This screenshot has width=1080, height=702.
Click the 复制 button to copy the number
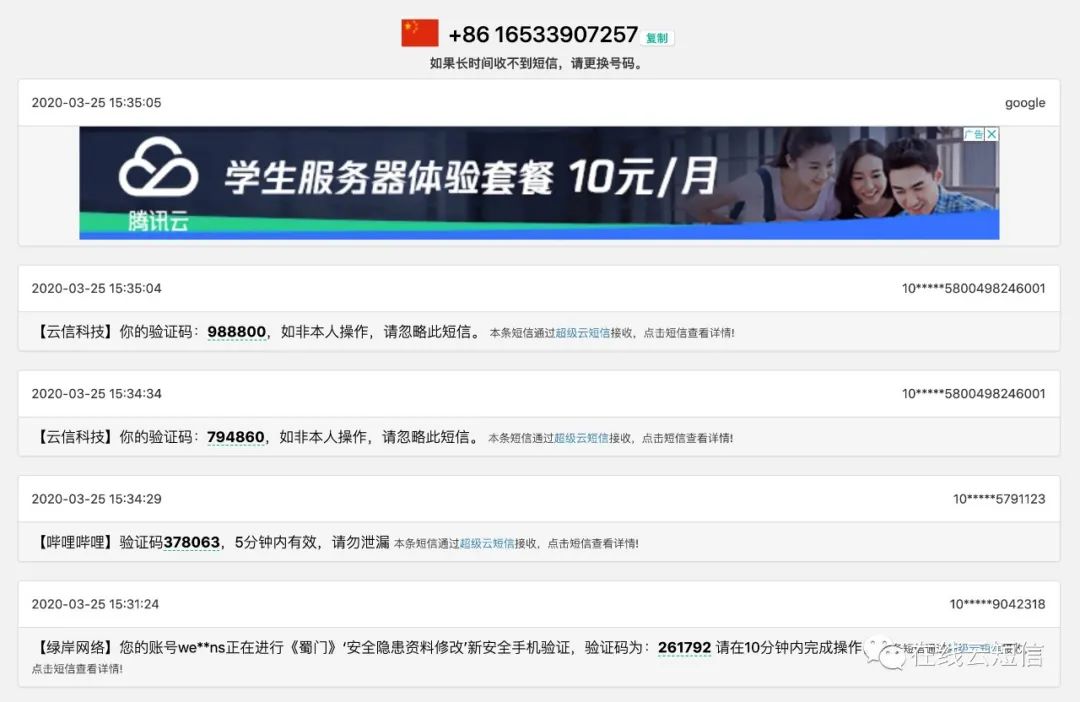pyautogui.click(x=659, y=37)
